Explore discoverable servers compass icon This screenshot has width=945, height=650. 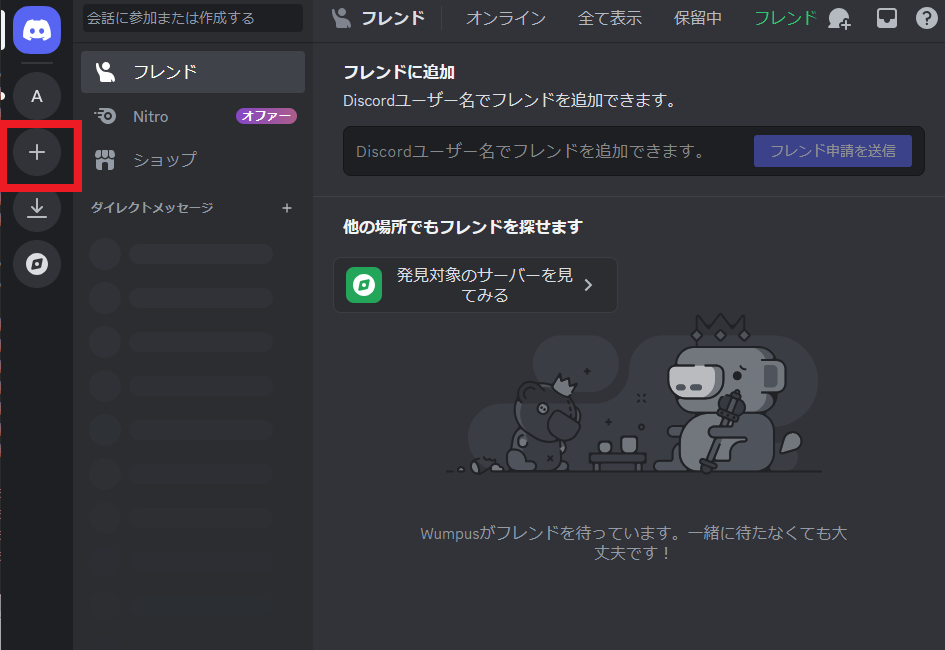pyautogui.click(x=37, y=264)
